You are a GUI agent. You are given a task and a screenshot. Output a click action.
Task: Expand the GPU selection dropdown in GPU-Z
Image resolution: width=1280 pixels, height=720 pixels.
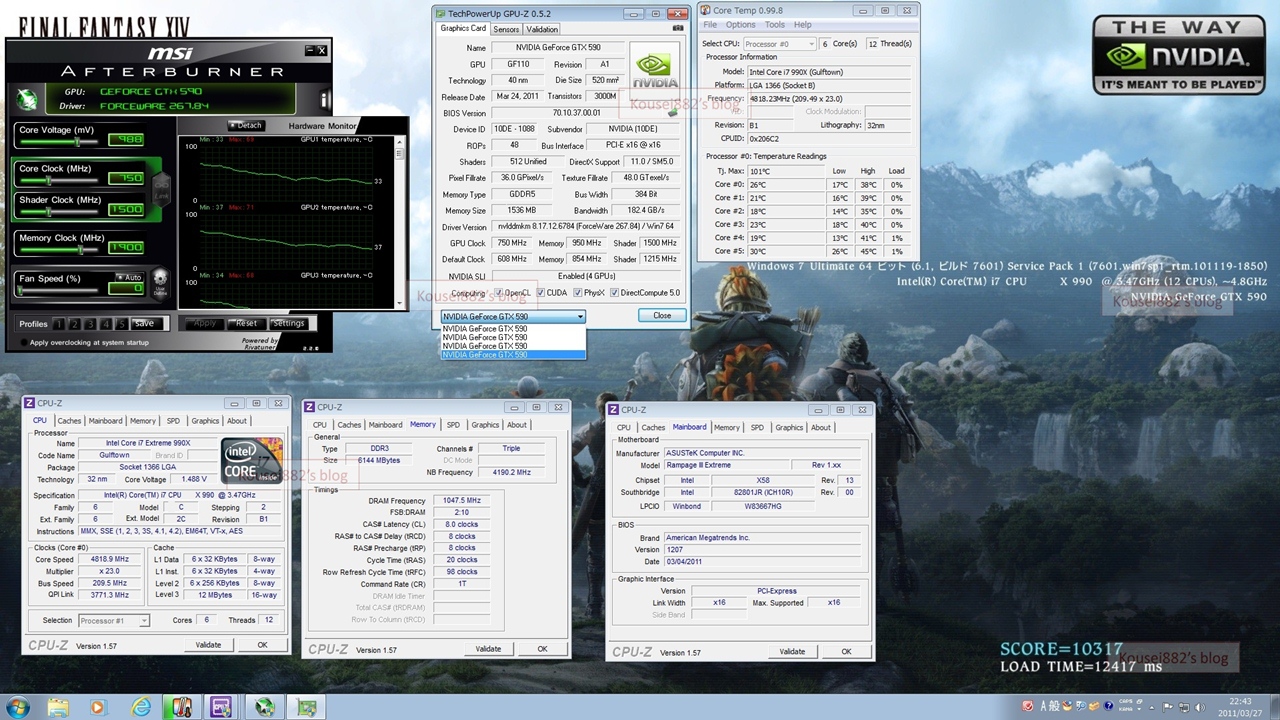[579, 316]
